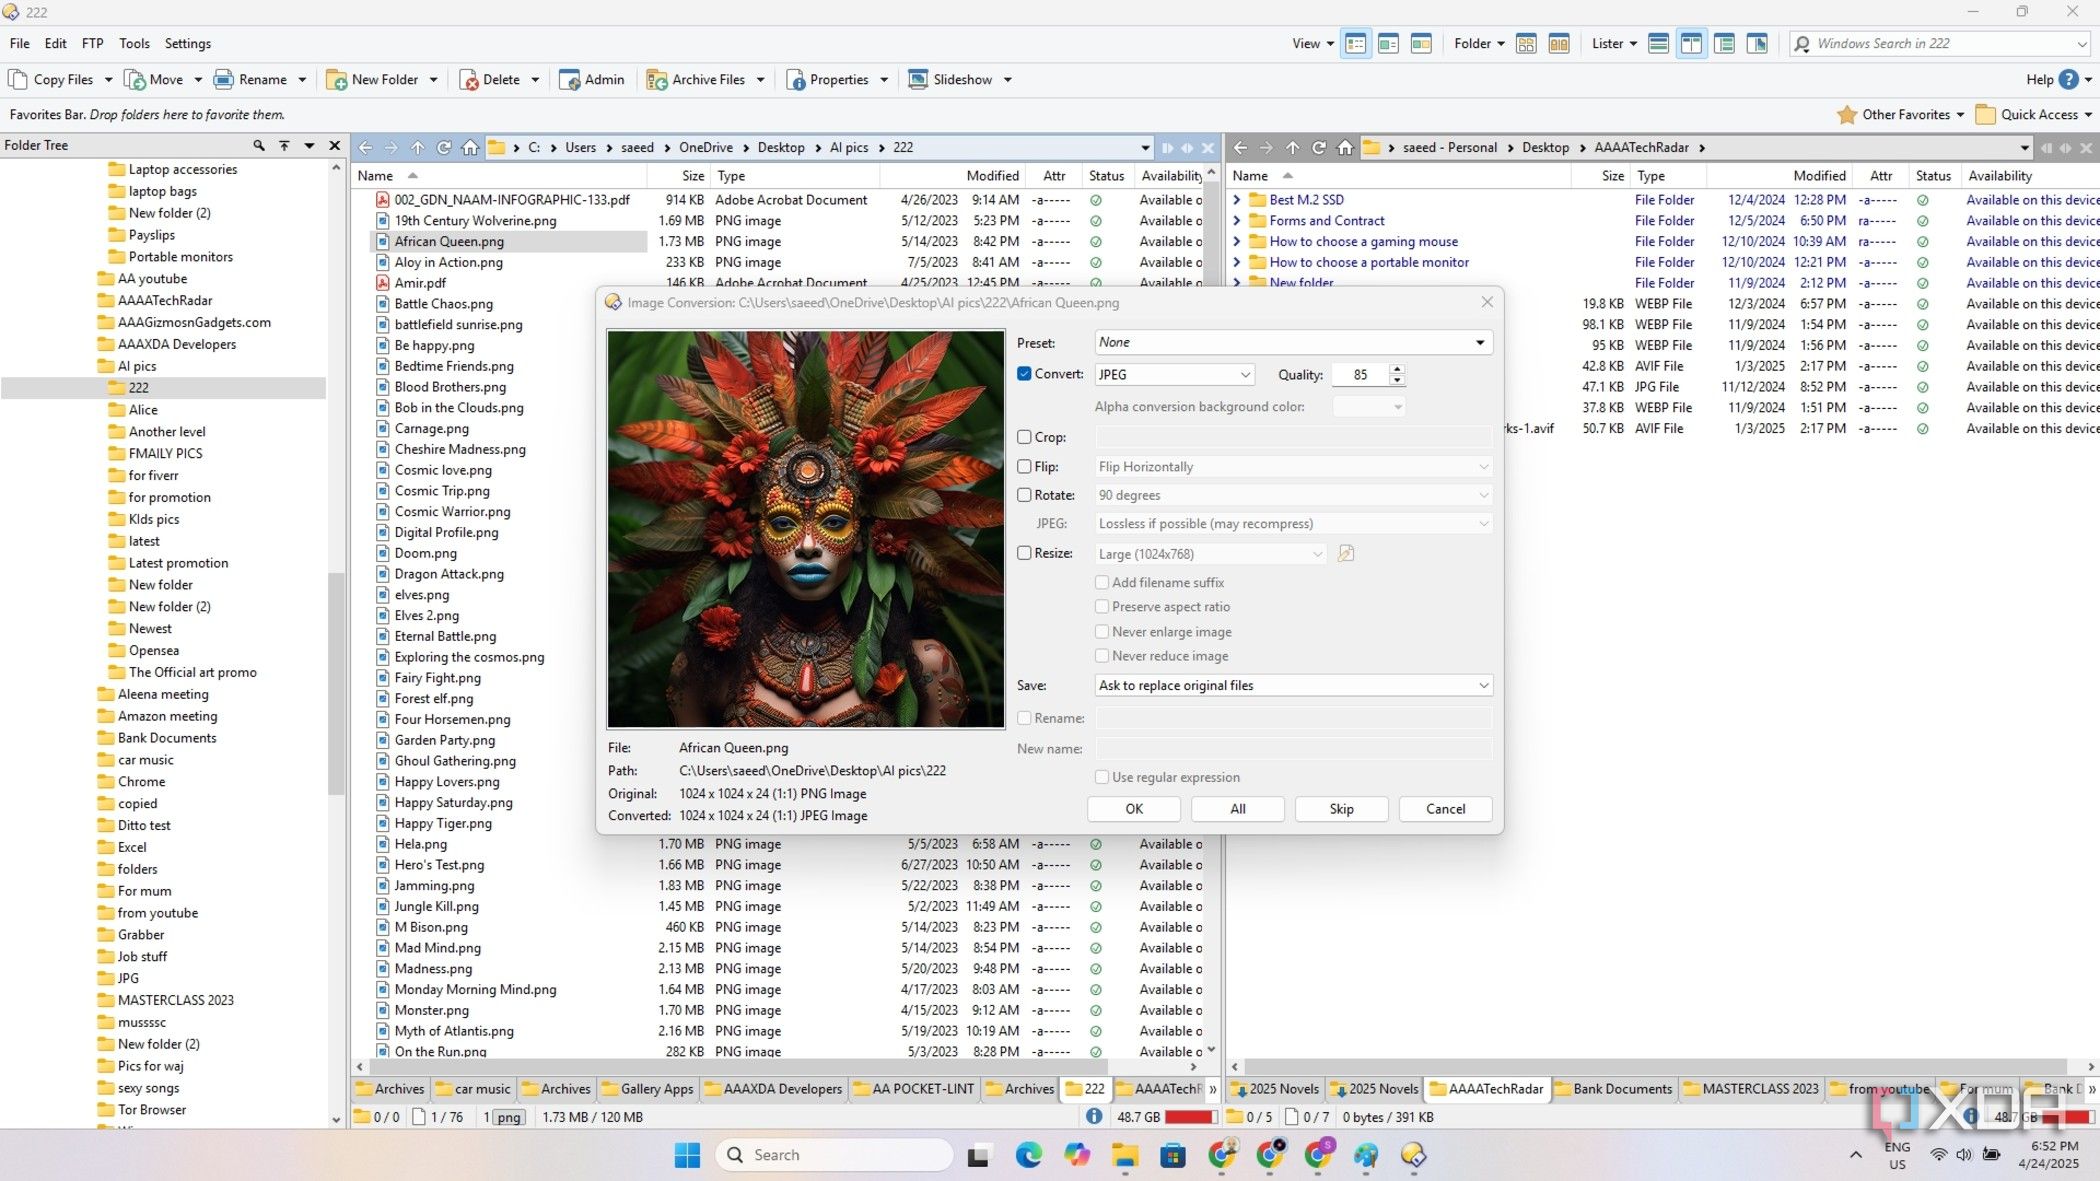Click the Rename toolbar button
This screenshot has width=2100, height=1181.
coord(250,80)
